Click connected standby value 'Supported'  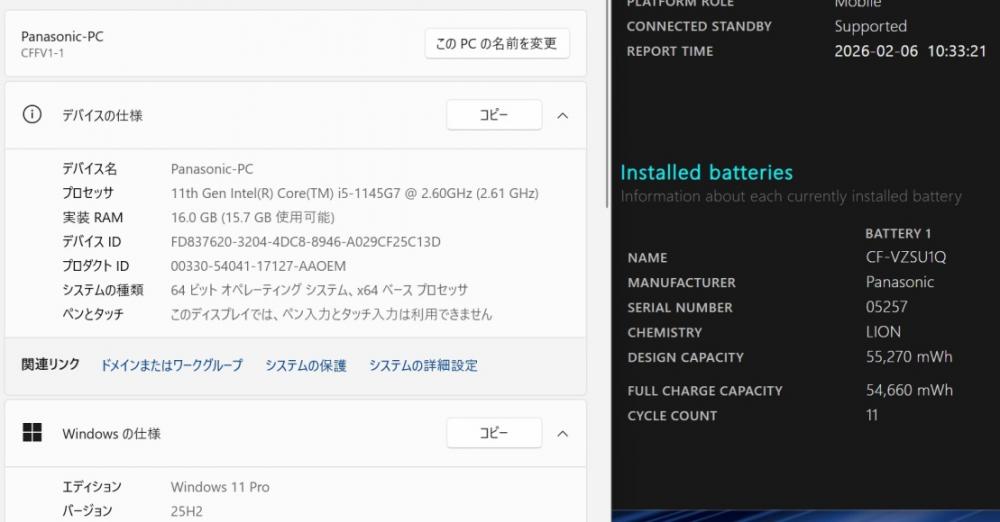tap(871, 26)
